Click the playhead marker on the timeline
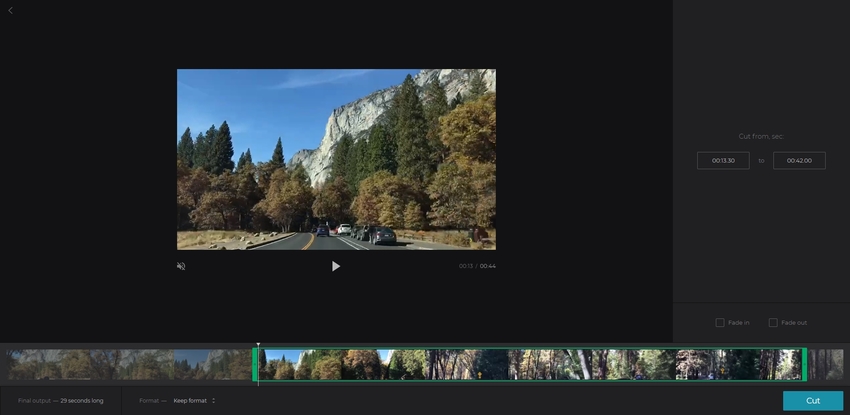Image resolution: width=850 pixels, height=415 pixels. 258,347
